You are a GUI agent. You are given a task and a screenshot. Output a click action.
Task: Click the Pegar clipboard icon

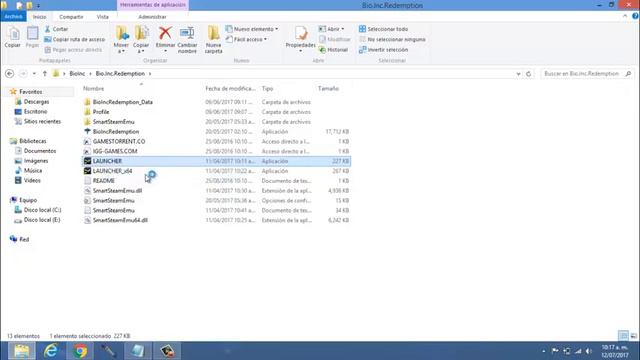pyautogui.click(x=32, y=37)
